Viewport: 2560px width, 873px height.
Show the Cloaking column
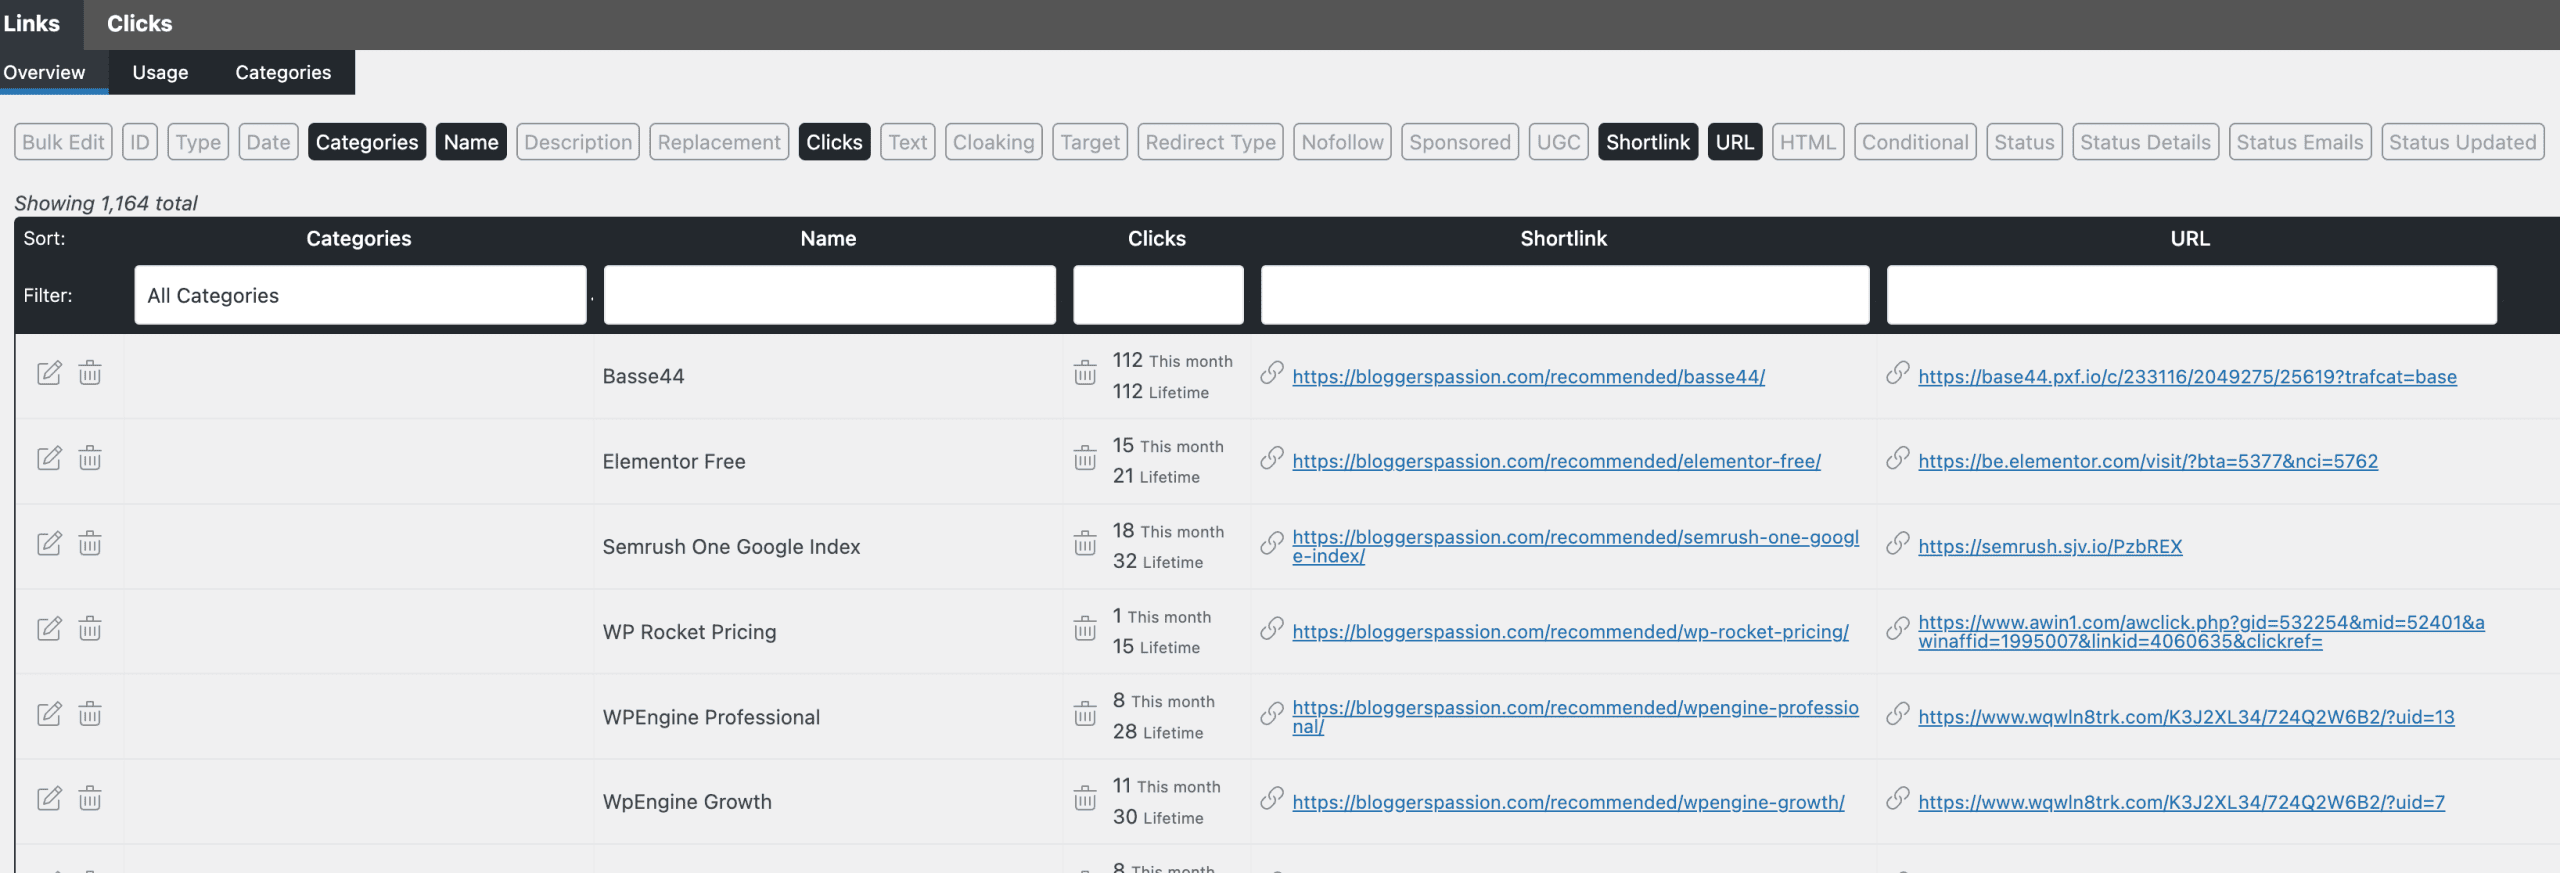993,142
